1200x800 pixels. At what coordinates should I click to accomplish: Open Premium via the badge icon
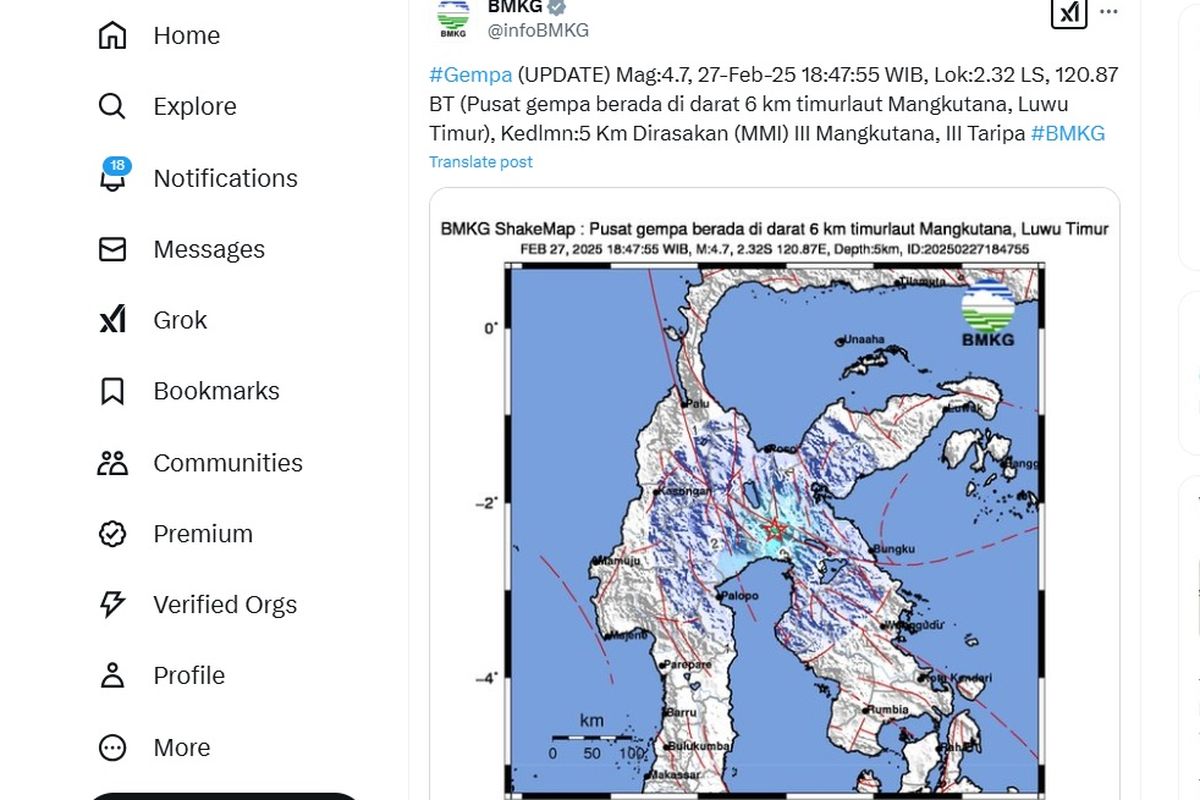click(113, 533)
